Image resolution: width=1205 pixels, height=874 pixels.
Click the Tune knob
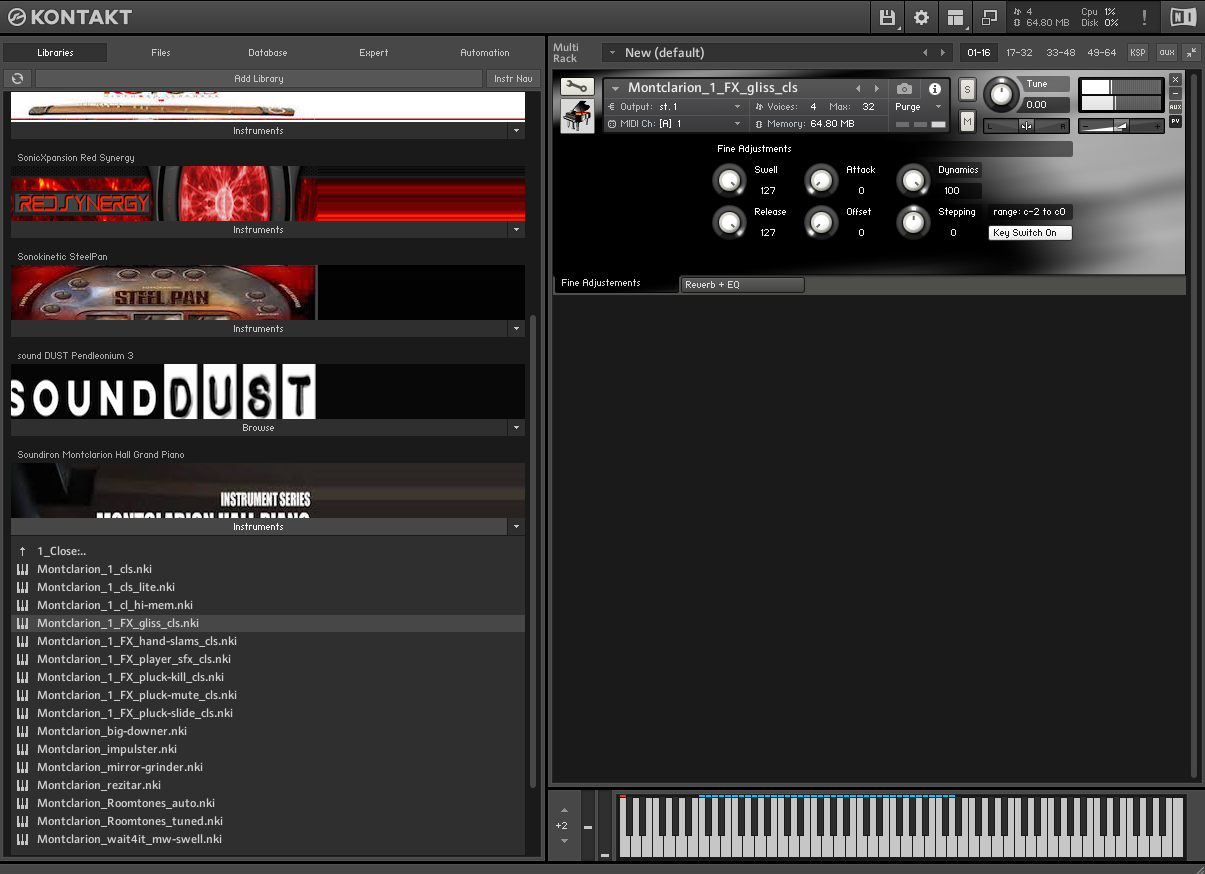click(999, 95)
